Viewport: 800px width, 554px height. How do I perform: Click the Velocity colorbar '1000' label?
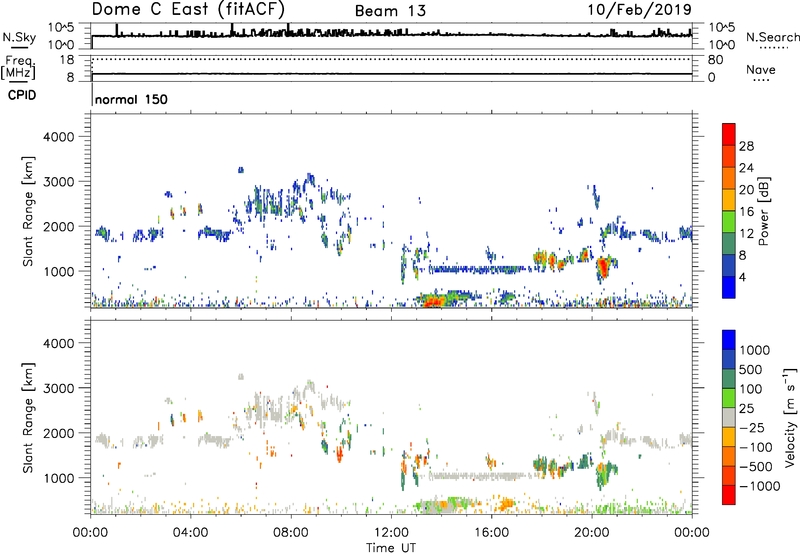[754, 350]
